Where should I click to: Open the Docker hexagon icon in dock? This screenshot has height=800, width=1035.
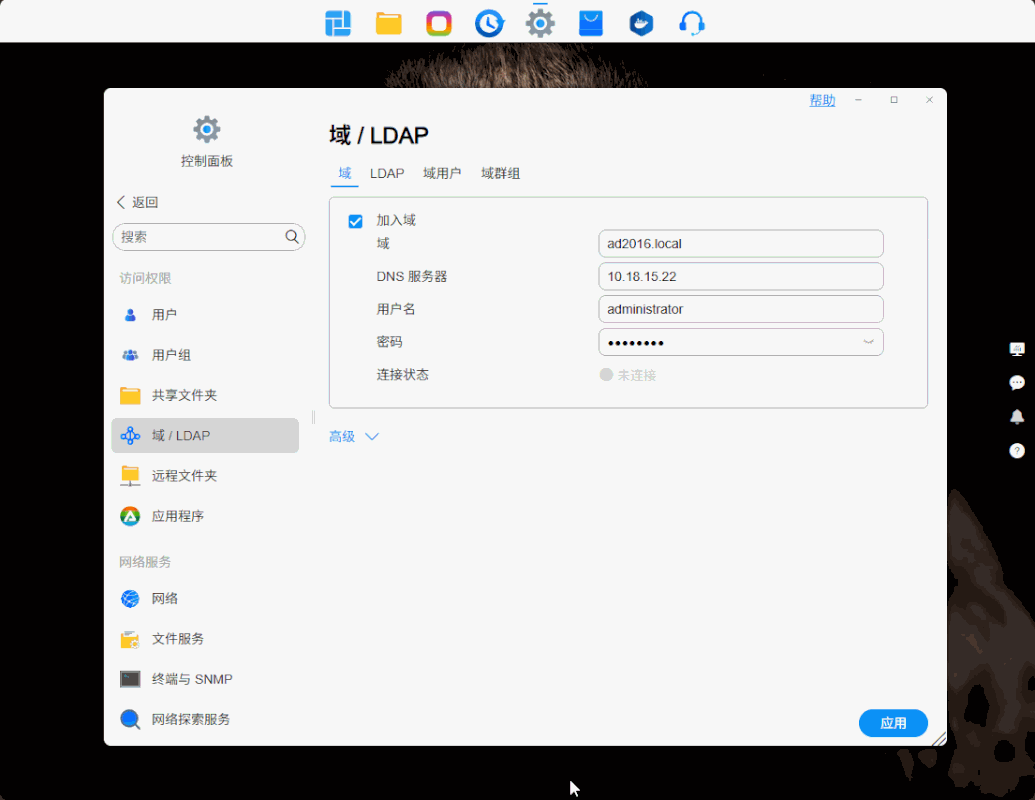point(641,24)
